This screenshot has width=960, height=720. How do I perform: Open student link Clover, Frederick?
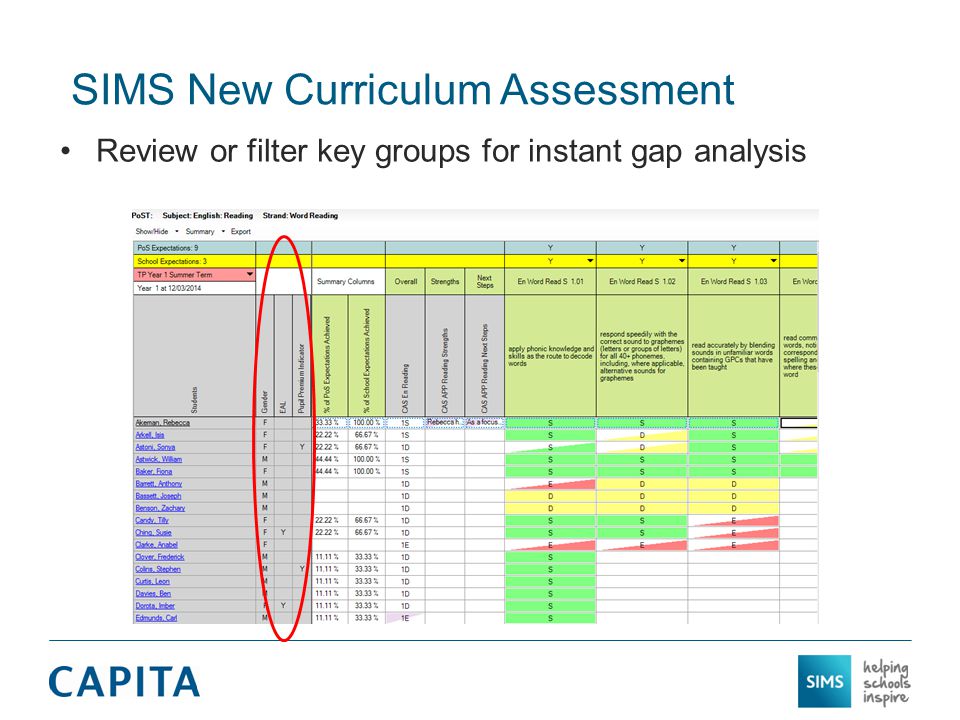(x=159, y=557)
